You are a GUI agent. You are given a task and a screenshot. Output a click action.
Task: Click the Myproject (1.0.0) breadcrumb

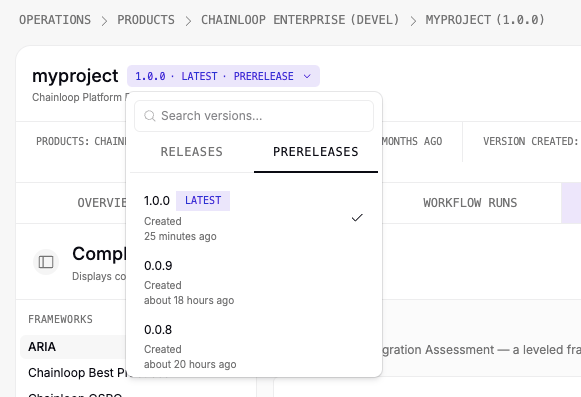pyautogui.click(x=485, y=20)
